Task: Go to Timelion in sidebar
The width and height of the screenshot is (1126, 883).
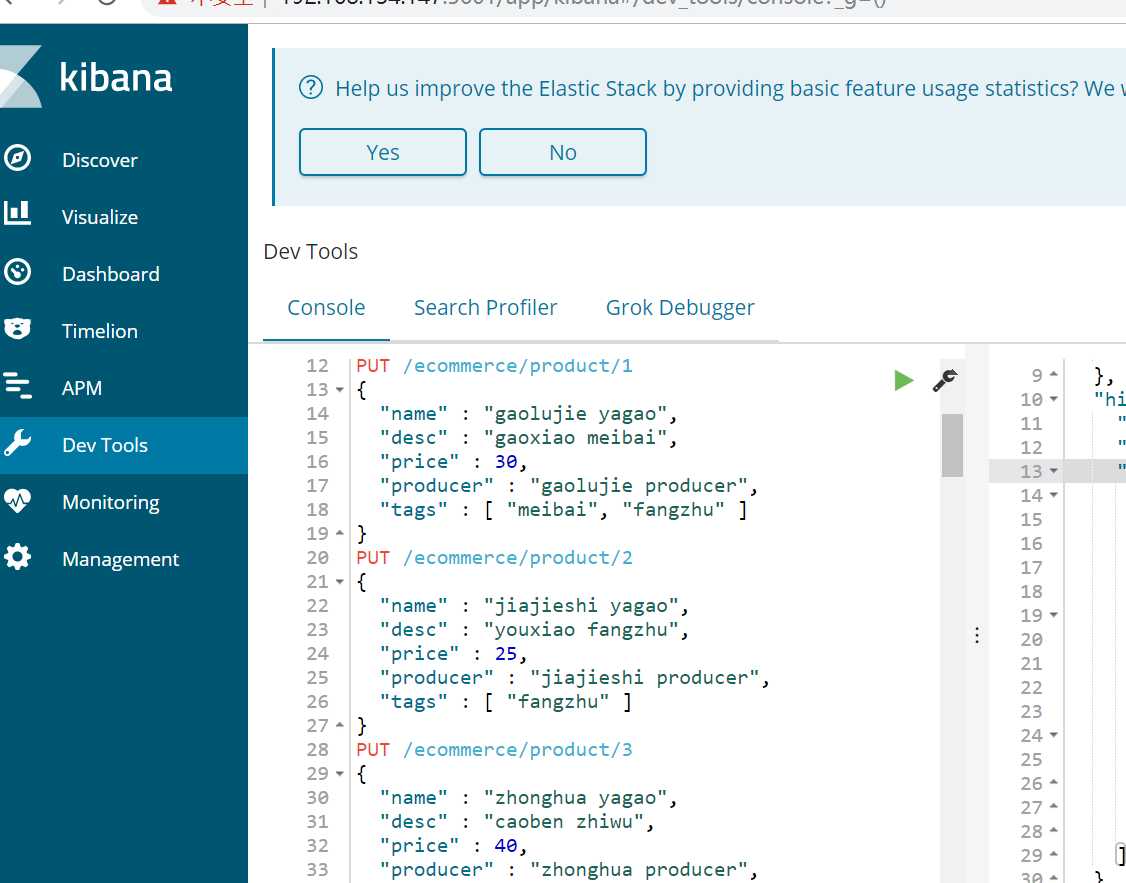Action: [x=100, y=331]
